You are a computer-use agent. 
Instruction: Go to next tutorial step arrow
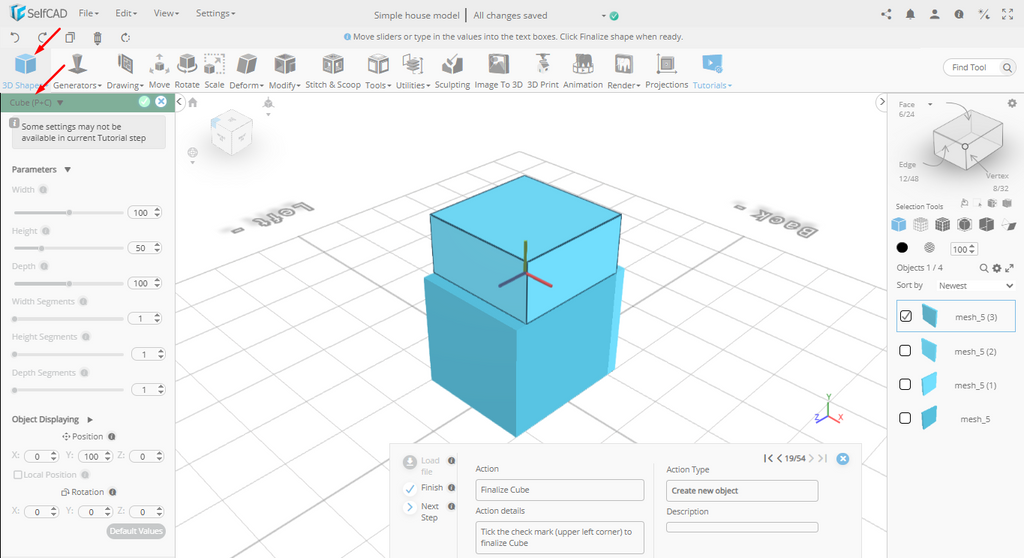(812, 459)
